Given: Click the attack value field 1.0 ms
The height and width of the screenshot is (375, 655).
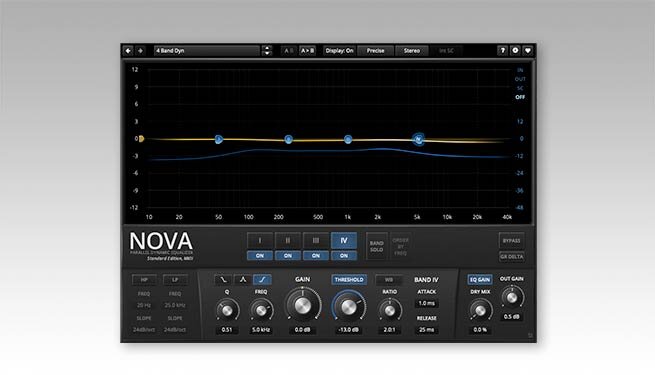Looking at the screenshot, I should coord(427,303).
